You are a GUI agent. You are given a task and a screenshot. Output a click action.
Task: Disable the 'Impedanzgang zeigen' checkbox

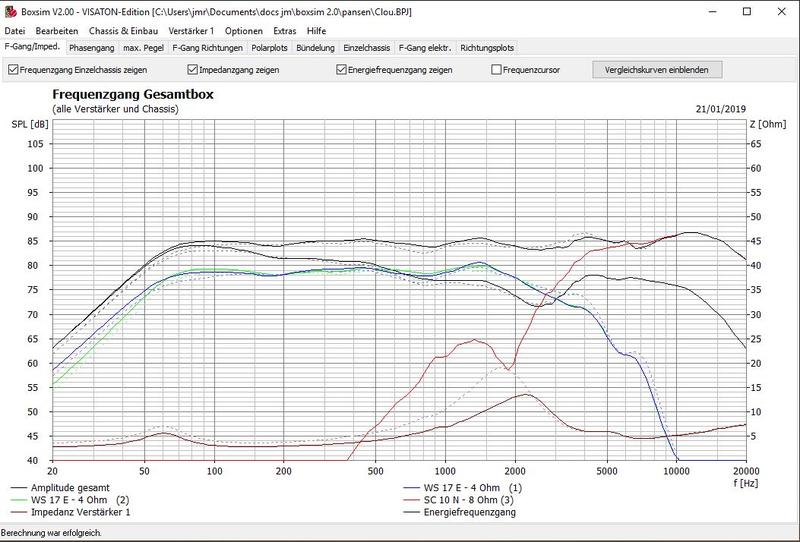[x=193, y=70]
